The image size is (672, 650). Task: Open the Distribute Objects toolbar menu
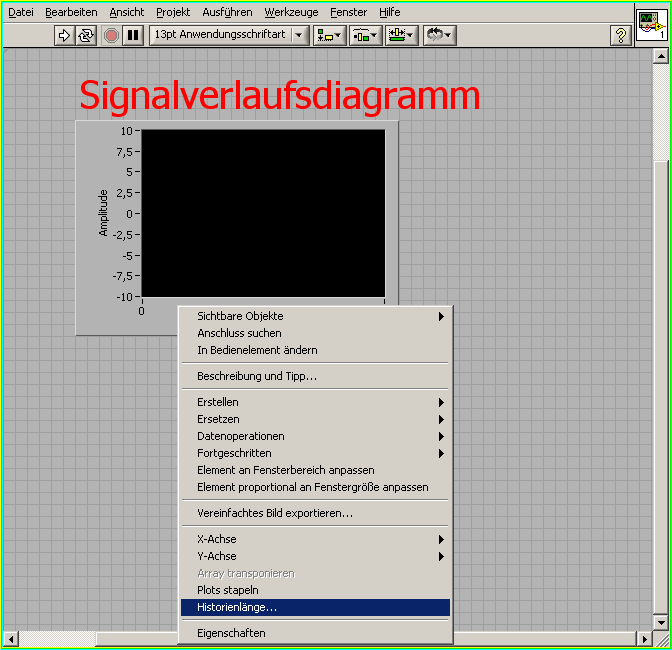click(x=366, y=35)
